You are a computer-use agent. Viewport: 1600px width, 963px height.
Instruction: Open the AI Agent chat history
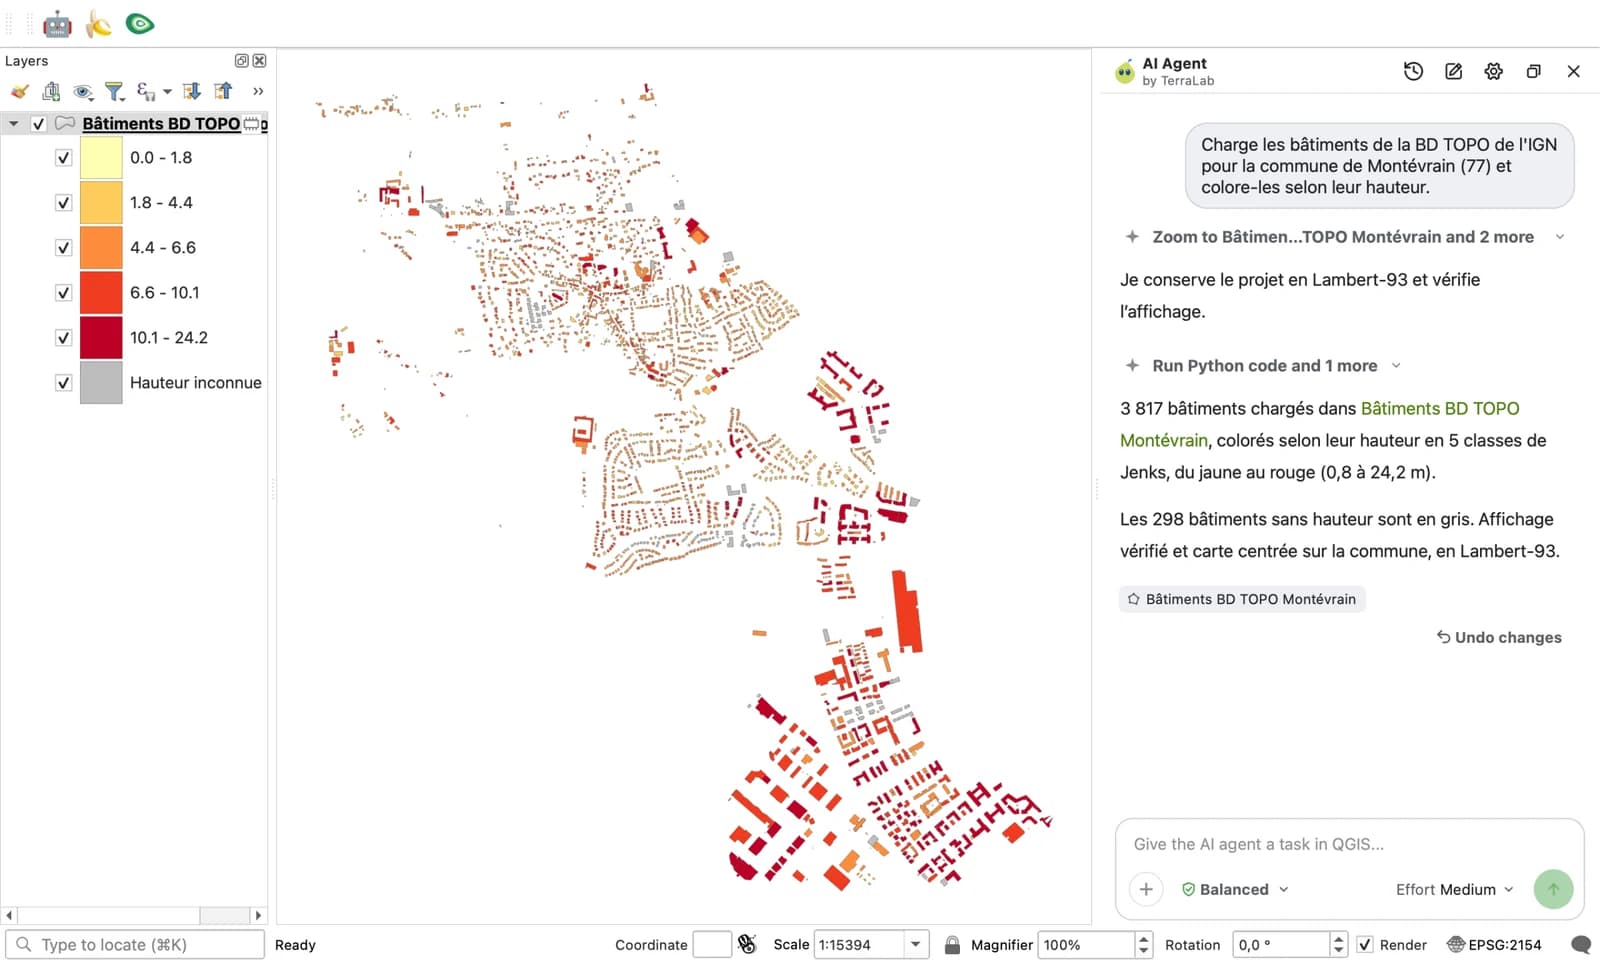tap(1413, 71)
